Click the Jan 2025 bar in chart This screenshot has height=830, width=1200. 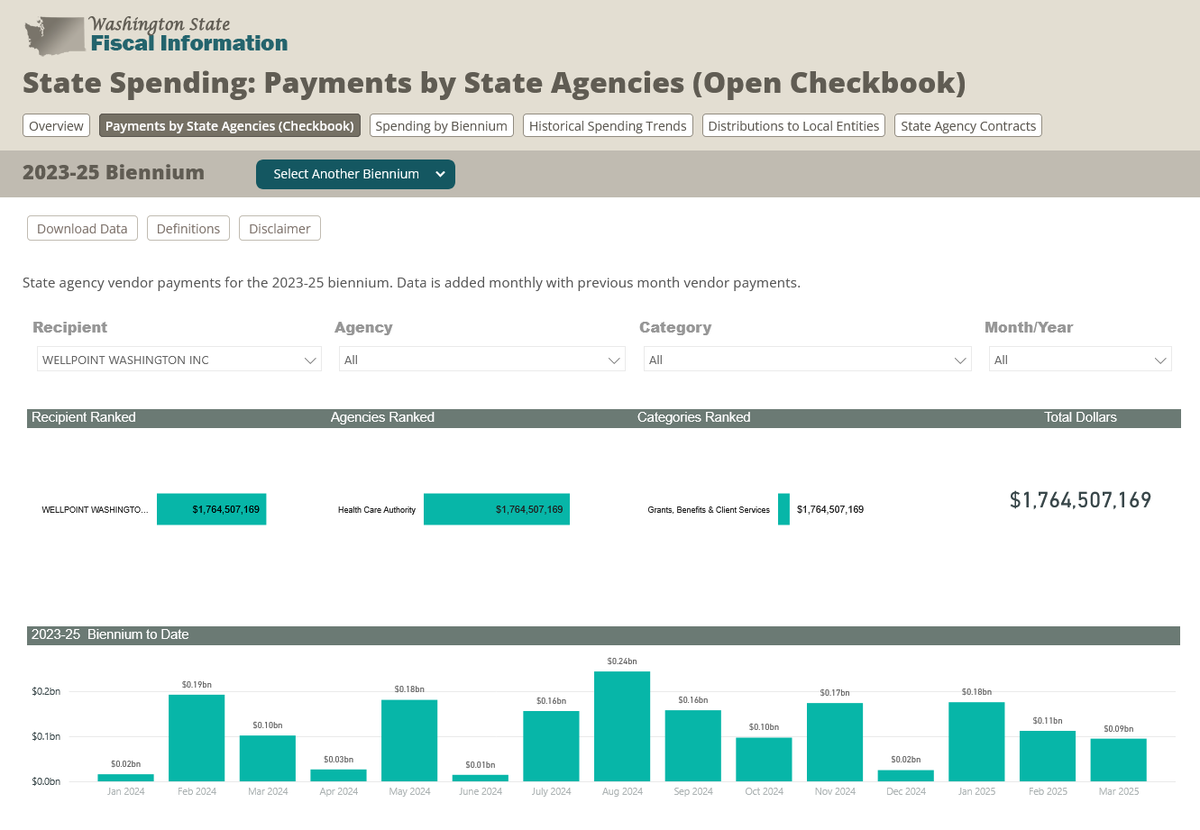click(977, 741)
